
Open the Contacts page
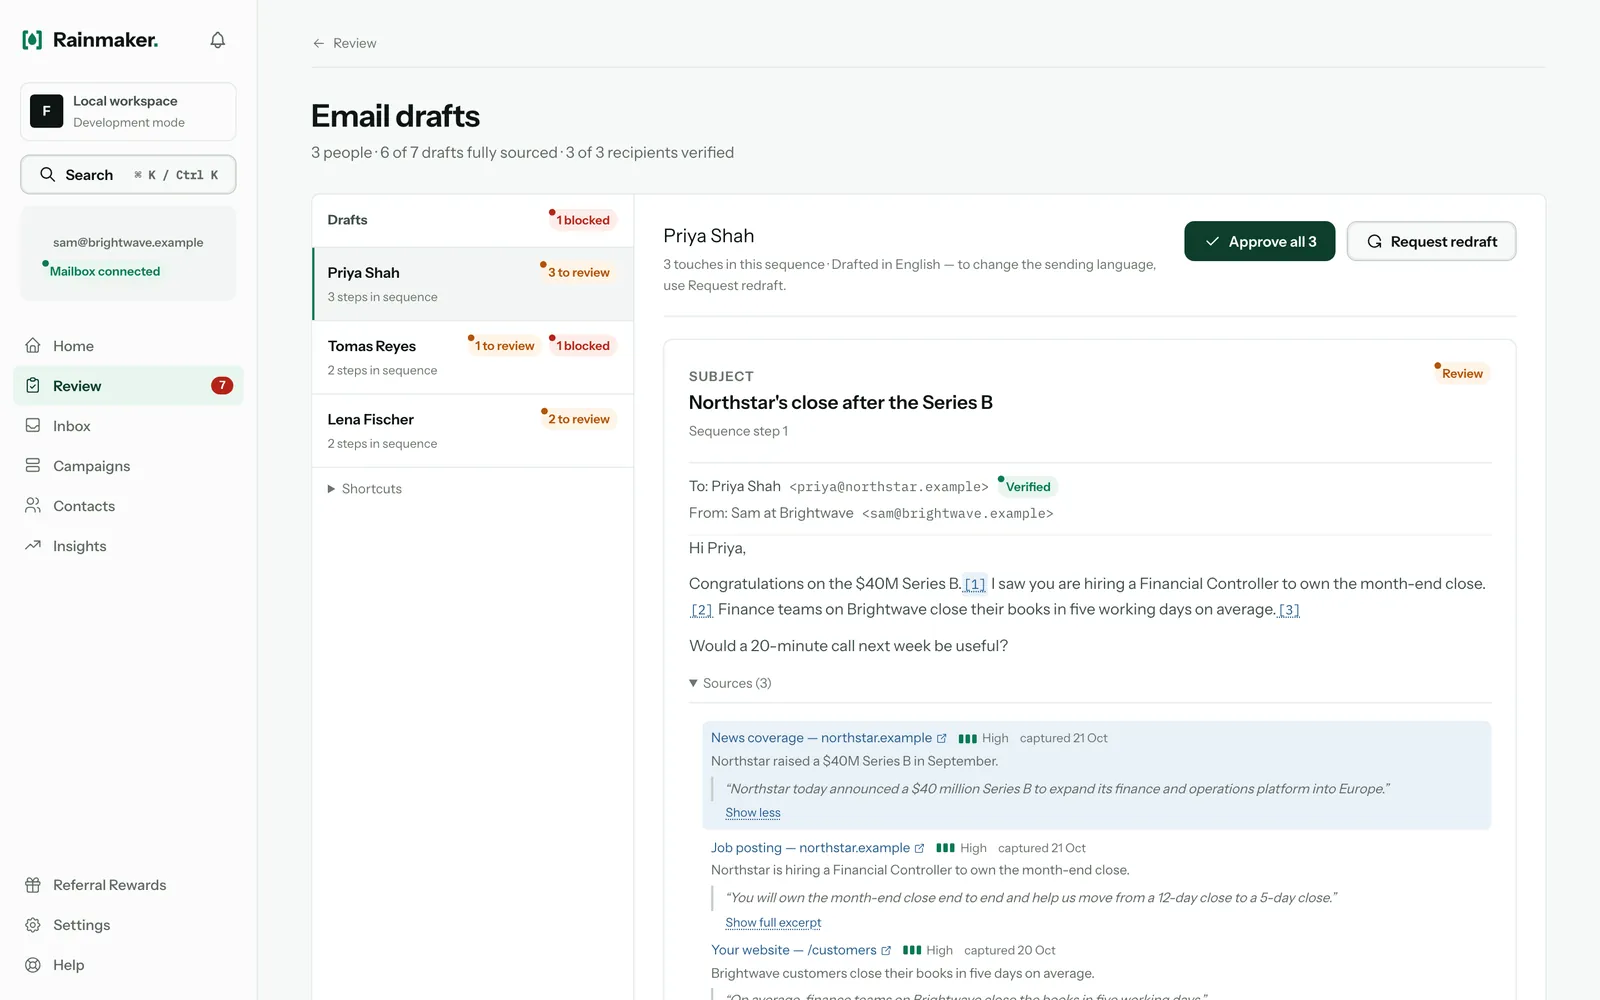128,505
